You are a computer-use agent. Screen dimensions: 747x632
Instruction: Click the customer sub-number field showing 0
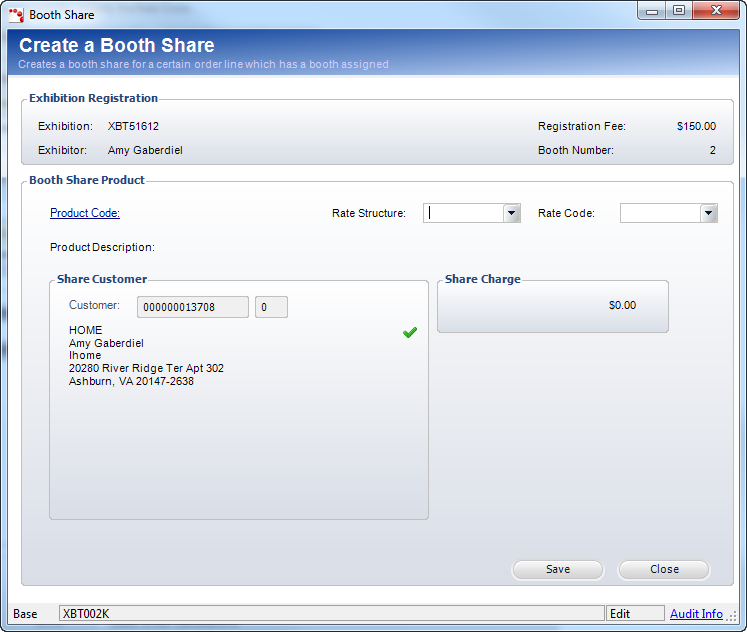272,307
